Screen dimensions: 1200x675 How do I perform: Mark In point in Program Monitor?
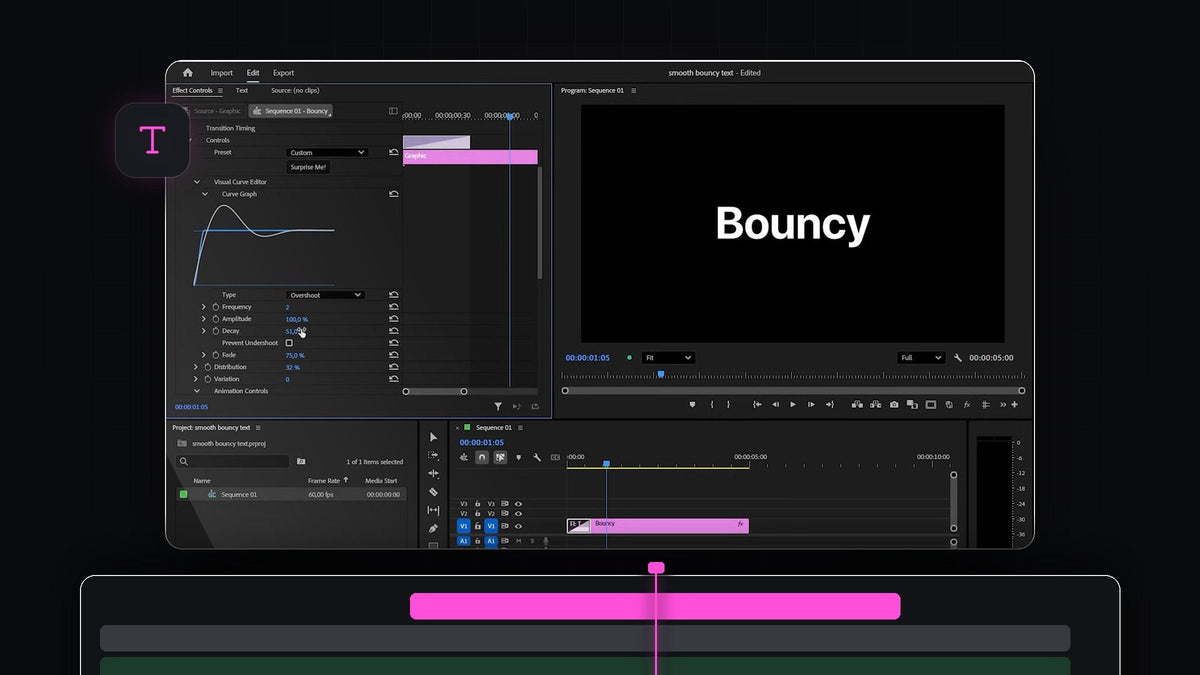click(x=712, y=405)
